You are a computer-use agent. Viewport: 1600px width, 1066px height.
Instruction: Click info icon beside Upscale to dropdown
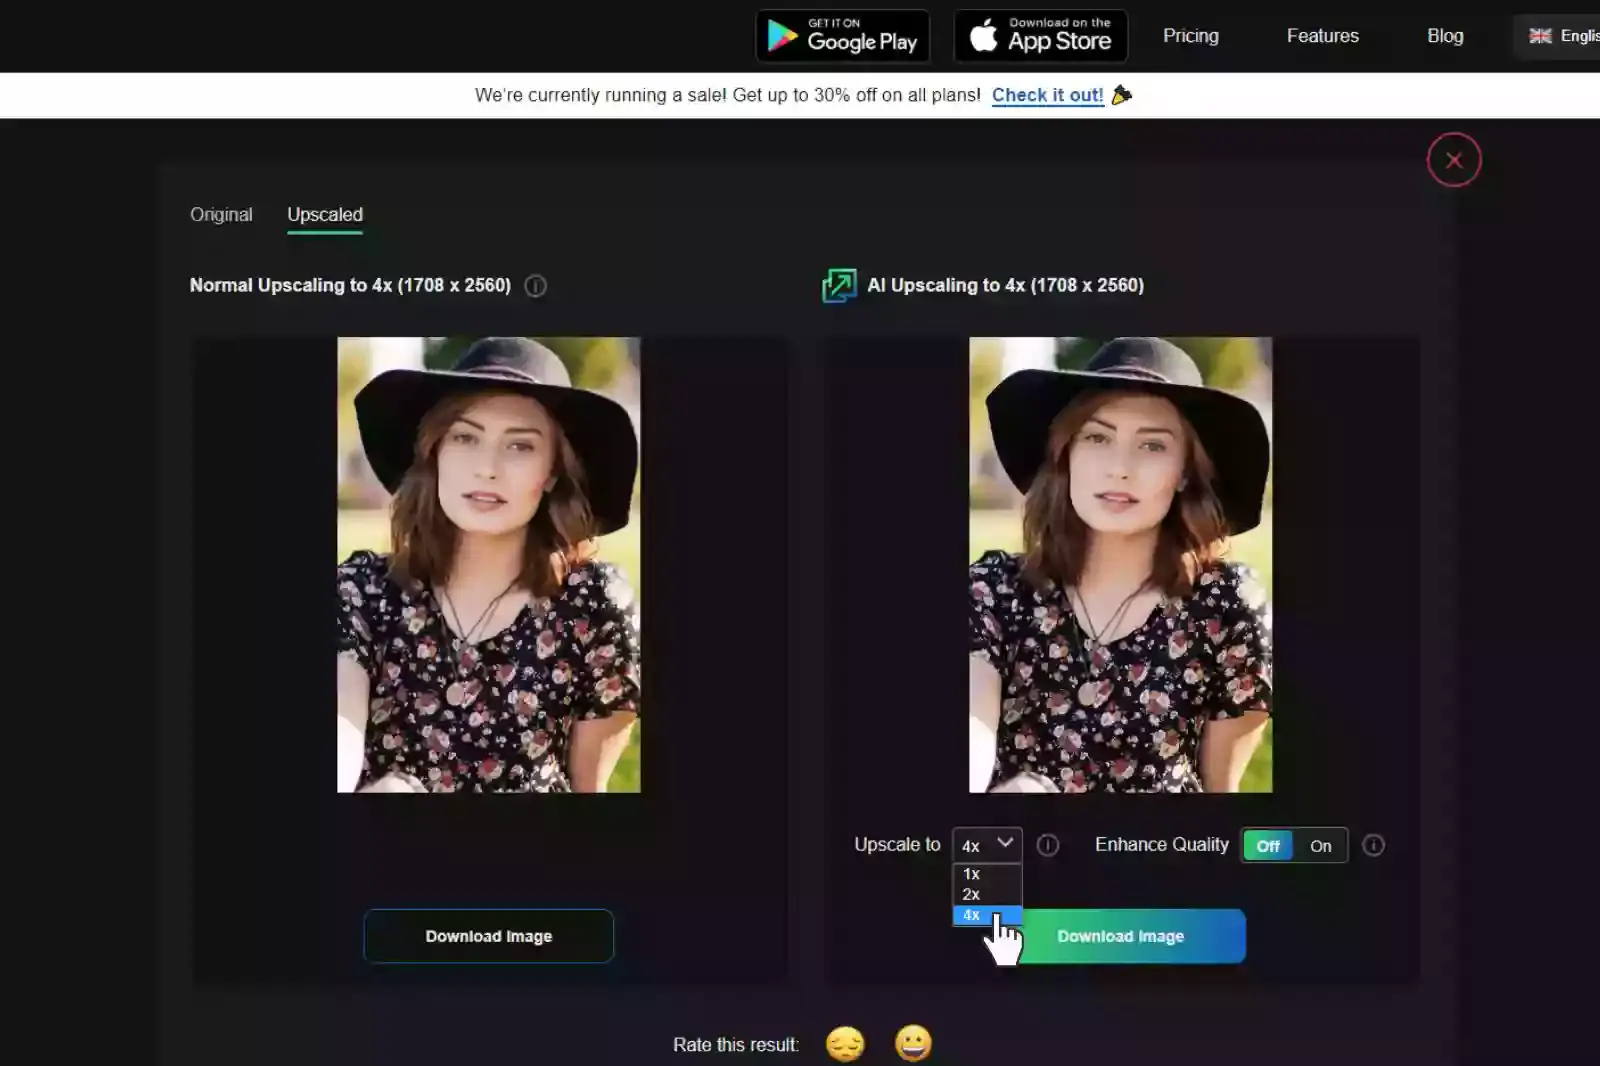(x=1047, y=845)
